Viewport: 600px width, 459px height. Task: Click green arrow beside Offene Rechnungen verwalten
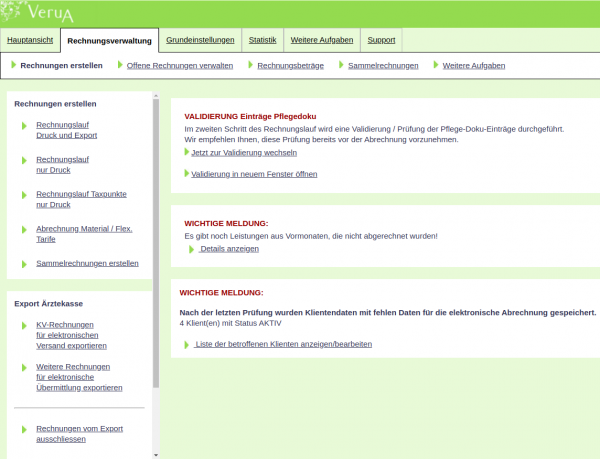pyautogui.click(x=120, y=65)
